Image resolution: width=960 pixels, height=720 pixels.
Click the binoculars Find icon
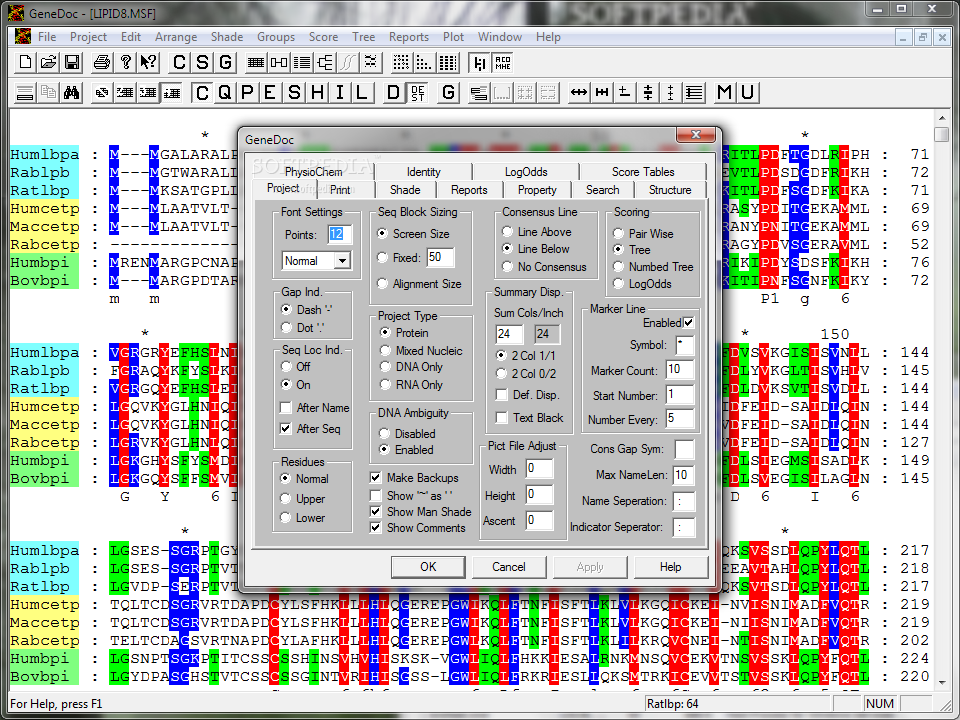pyautogui.click(x=72, y=92)
